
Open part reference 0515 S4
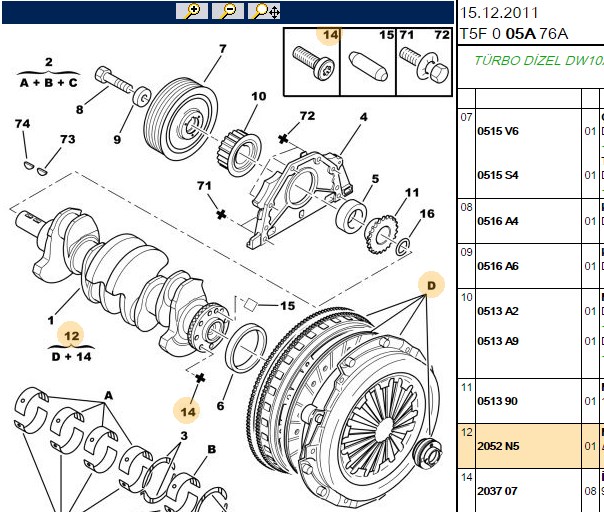pos(498,175)
